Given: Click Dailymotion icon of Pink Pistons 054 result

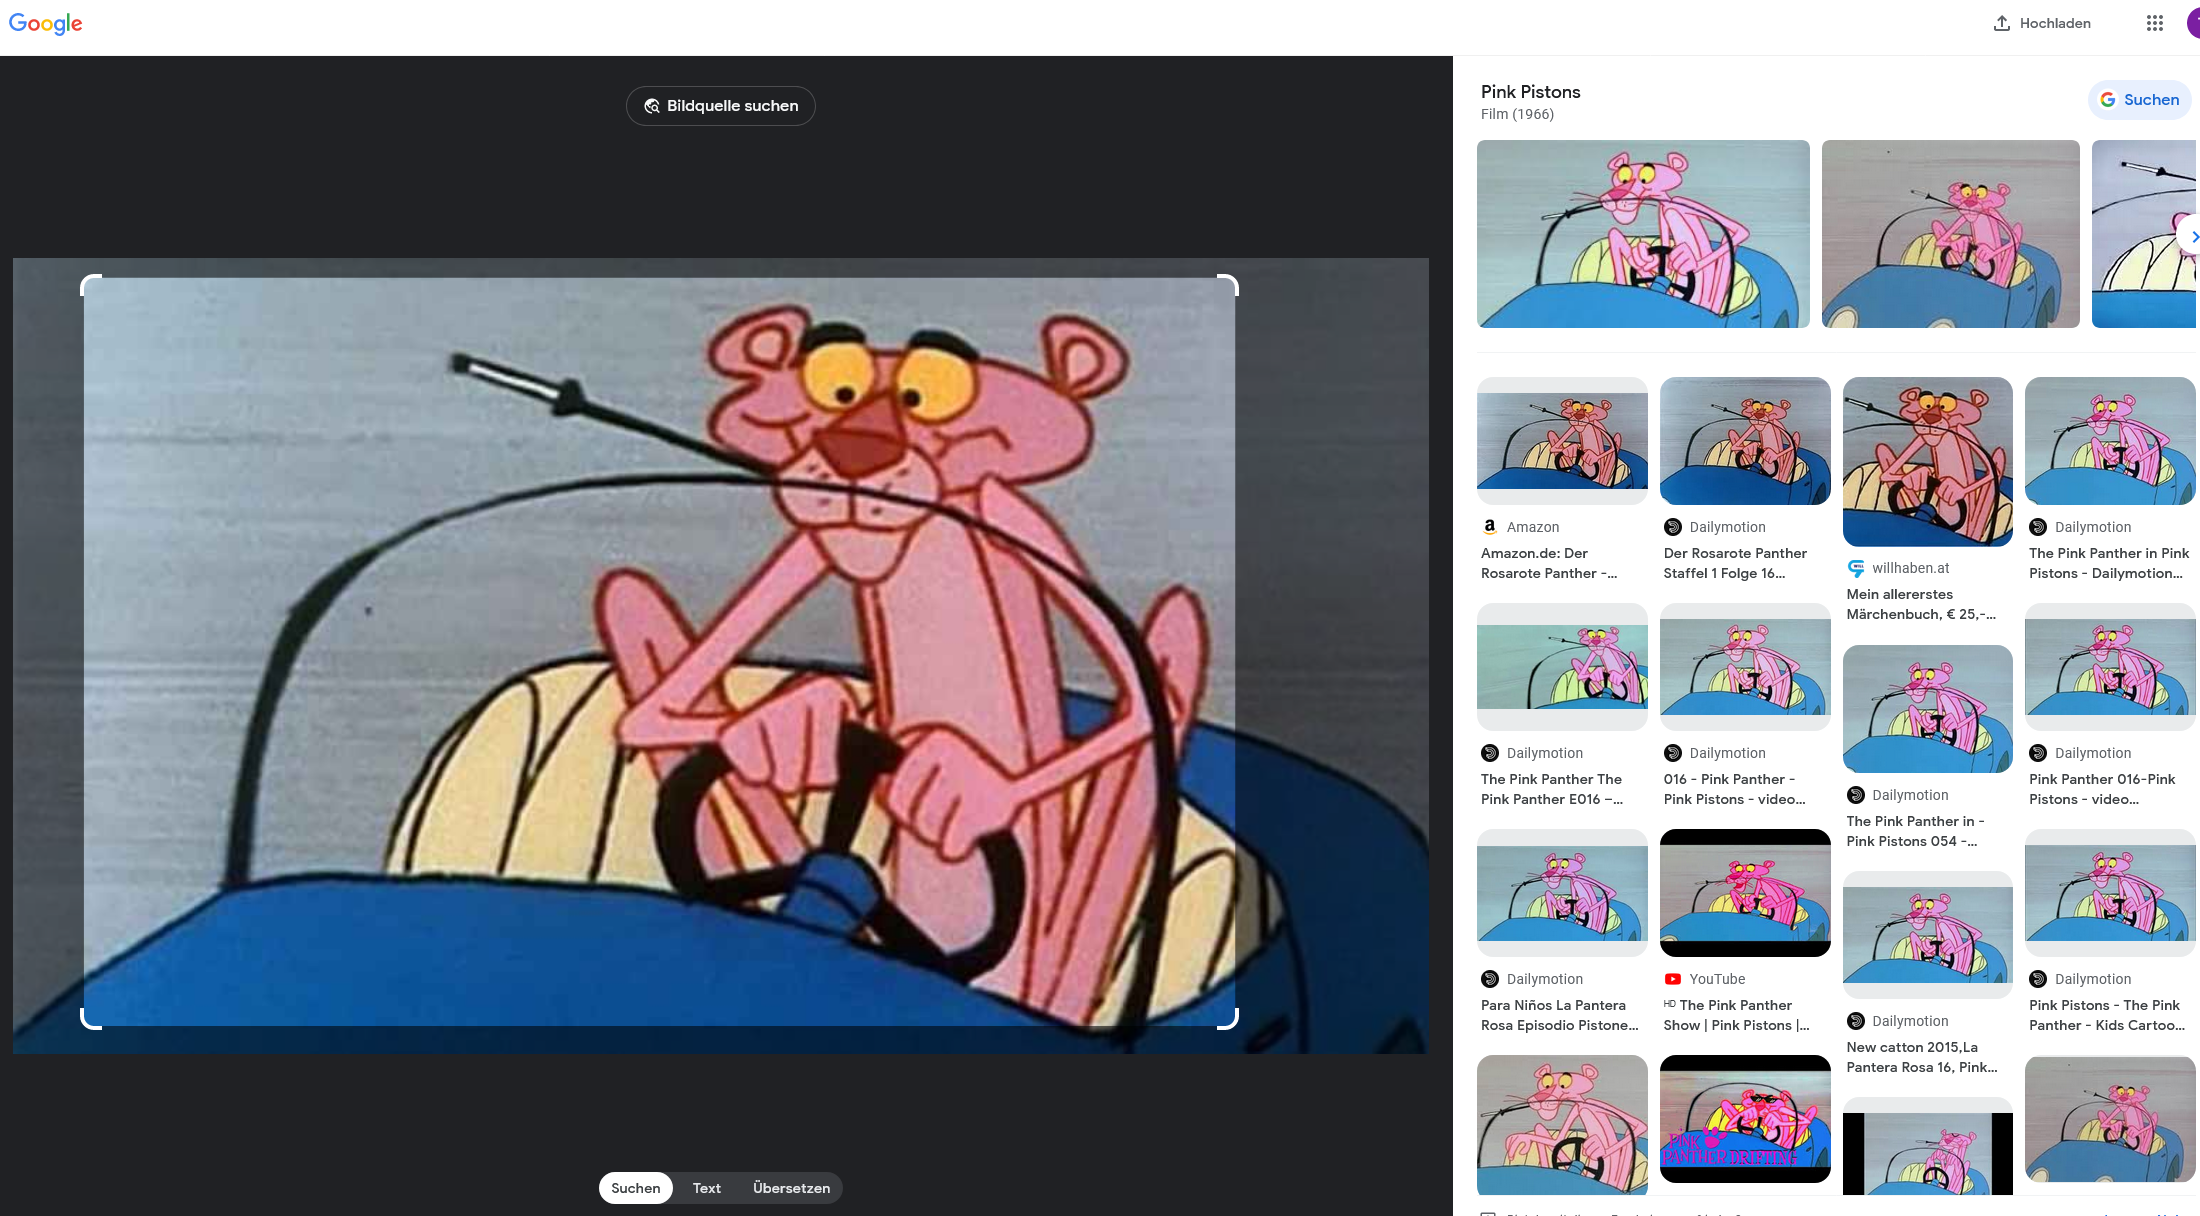Looking at the screenshot, I should (1856, 795).
